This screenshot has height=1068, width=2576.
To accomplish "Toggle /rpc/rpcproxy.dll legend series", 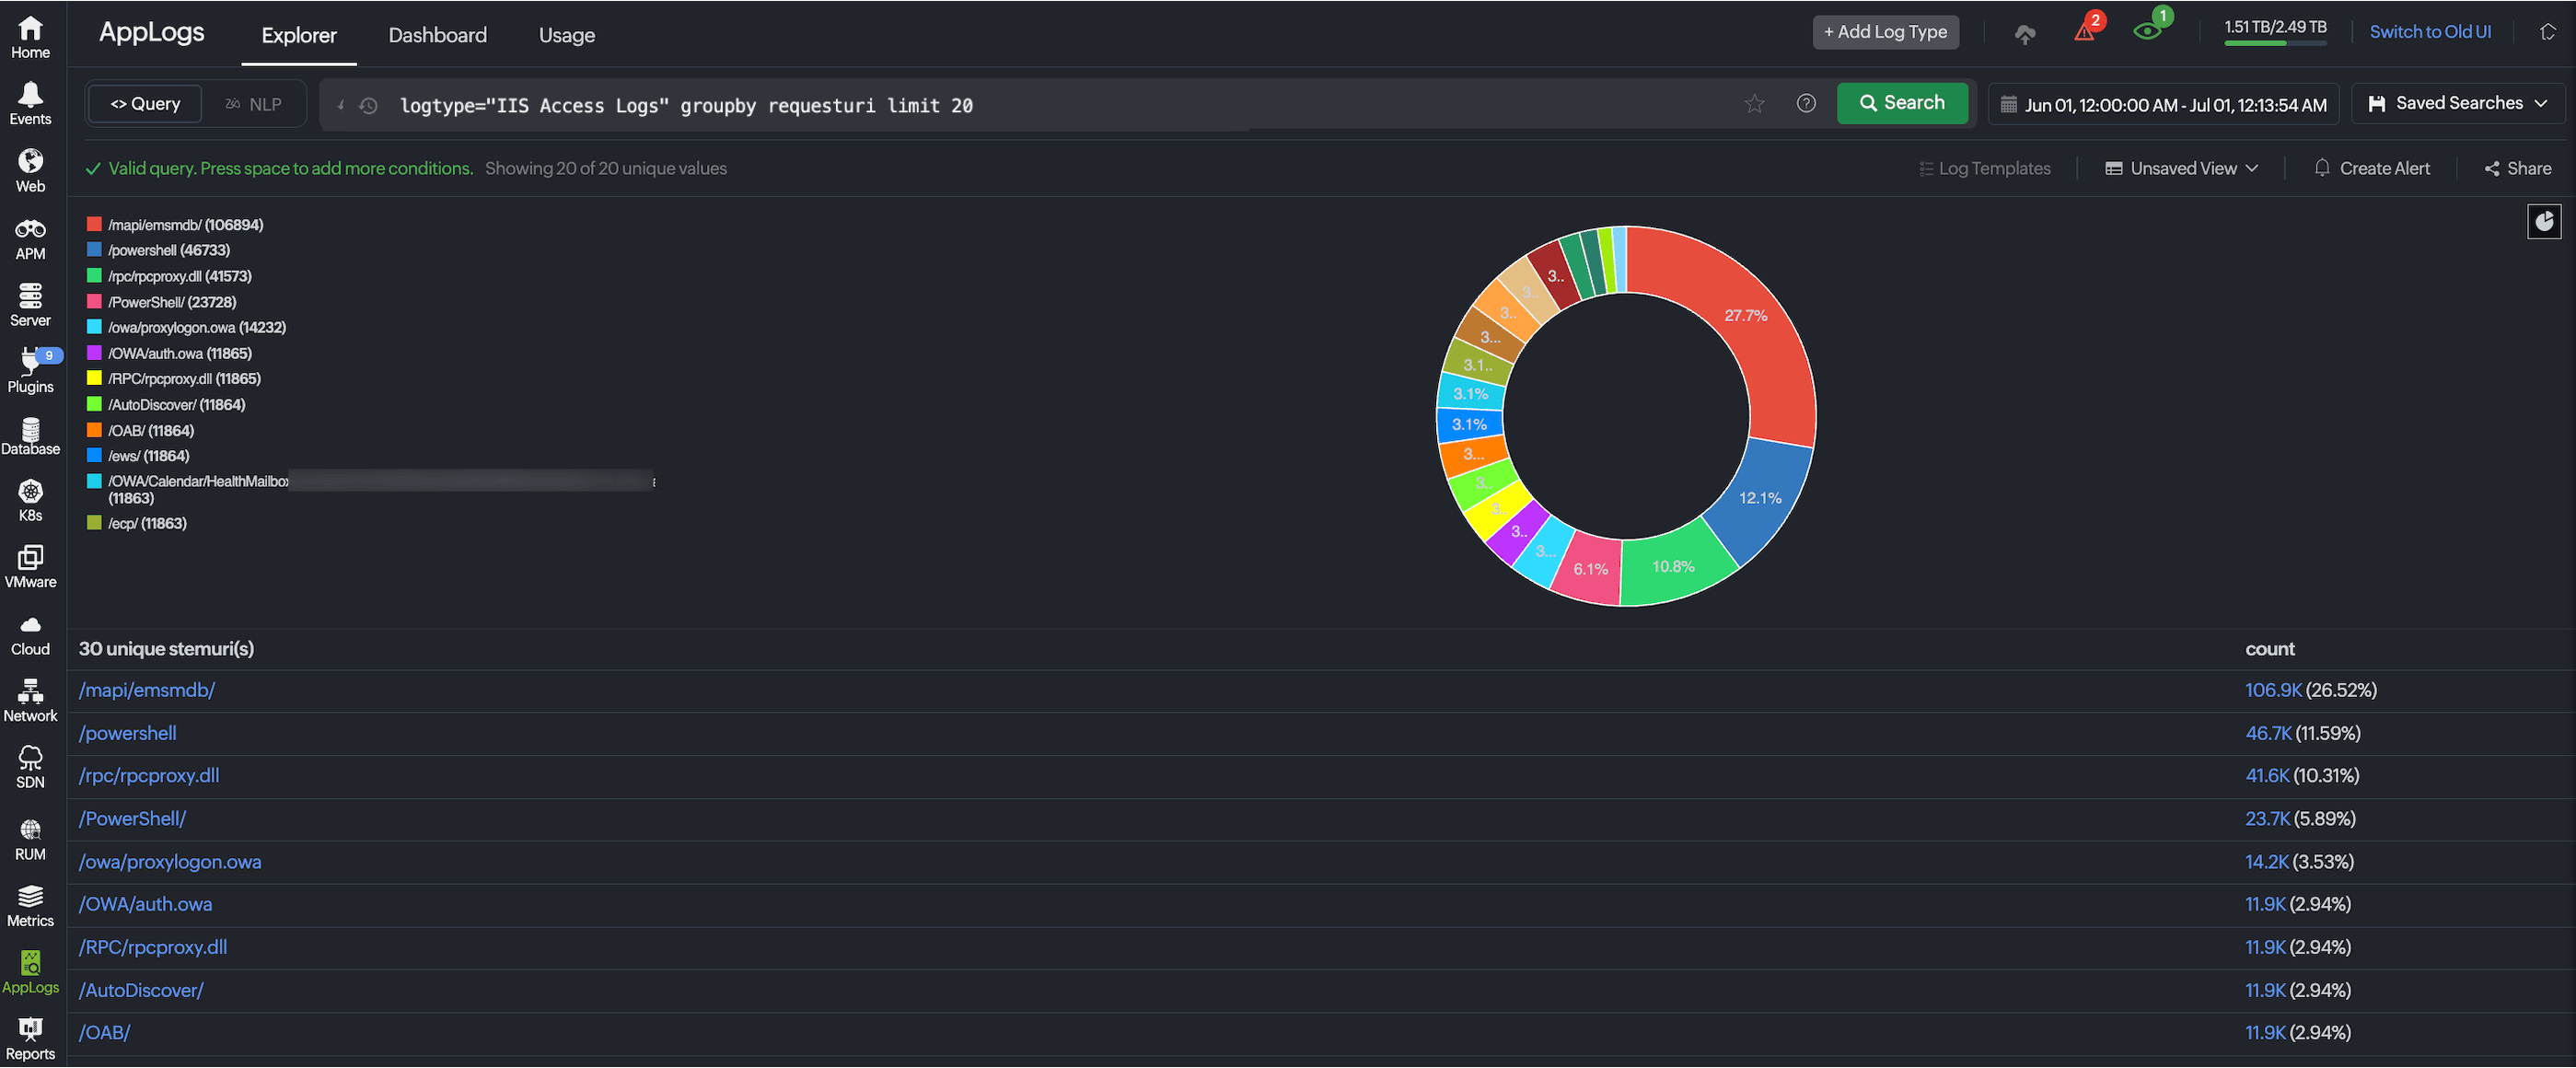I will tap(169, 276).
